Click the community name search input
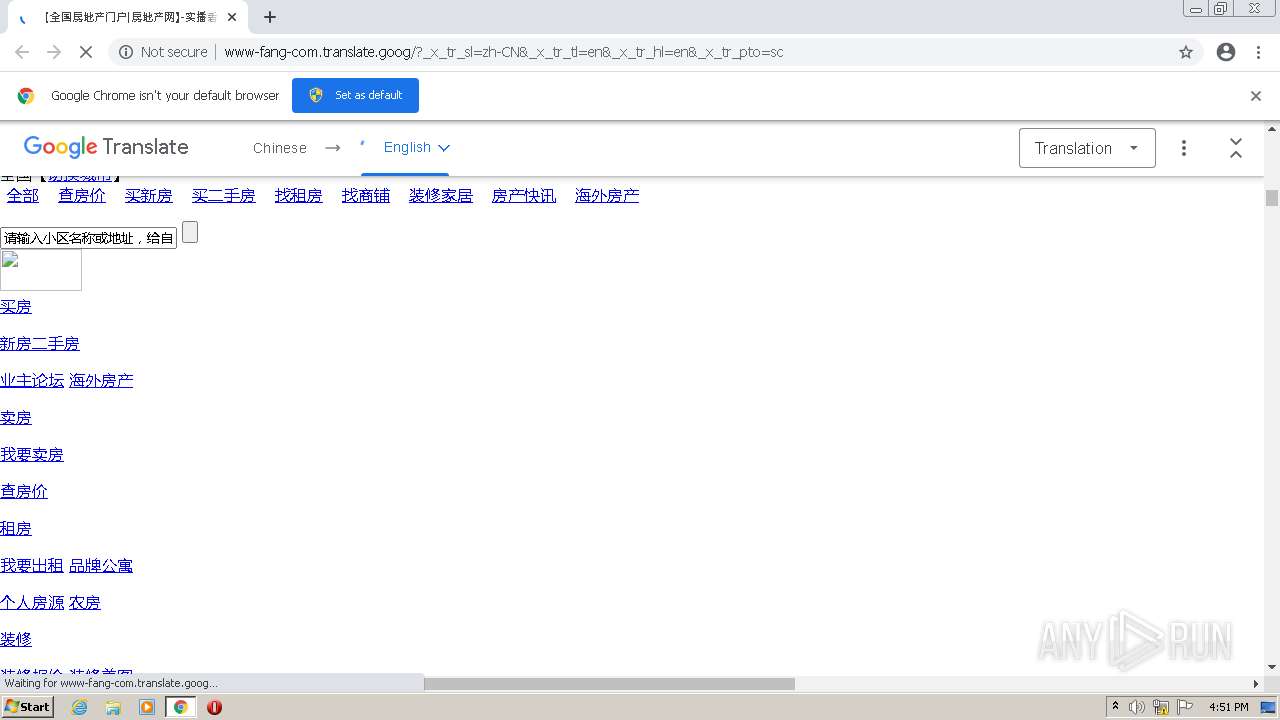Viewport: 1280px width, 720px height. 89,238
